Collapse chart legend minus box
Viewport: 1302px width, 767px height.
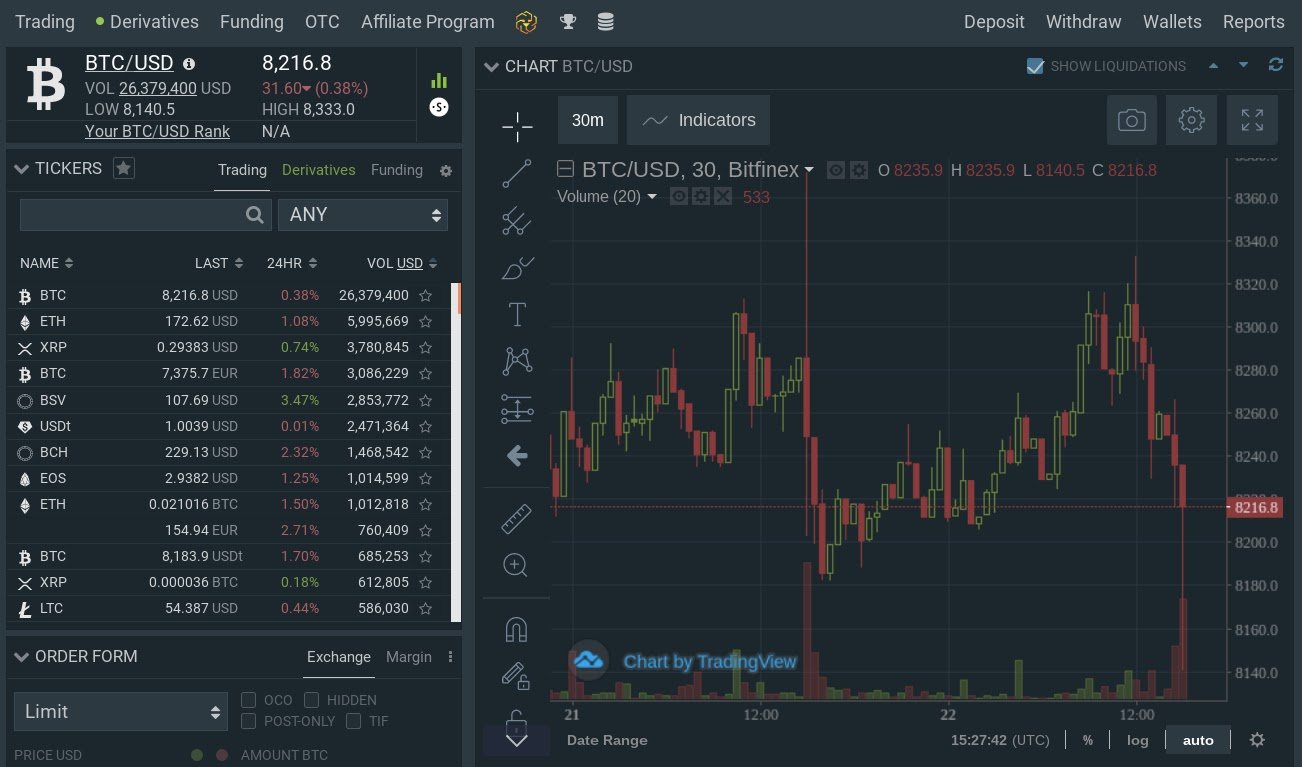point(566,170)
